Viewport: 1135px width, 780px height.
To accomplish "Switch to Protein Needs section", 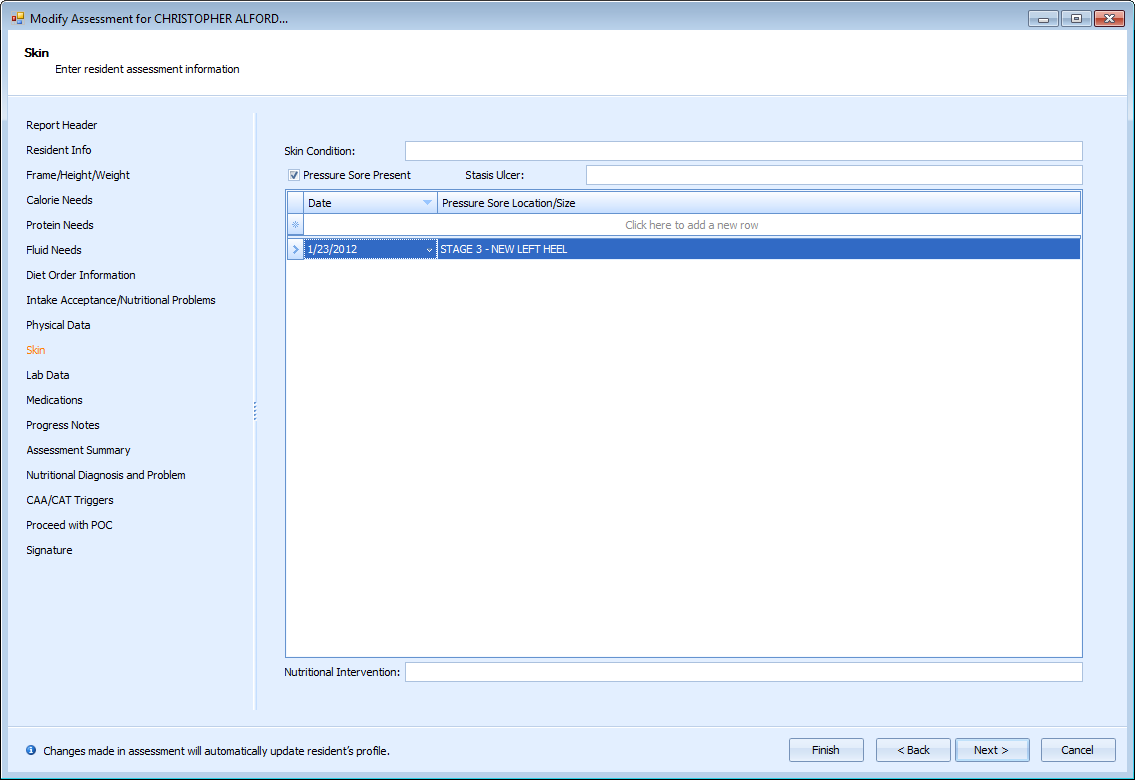I will click(x=60, y=225).
